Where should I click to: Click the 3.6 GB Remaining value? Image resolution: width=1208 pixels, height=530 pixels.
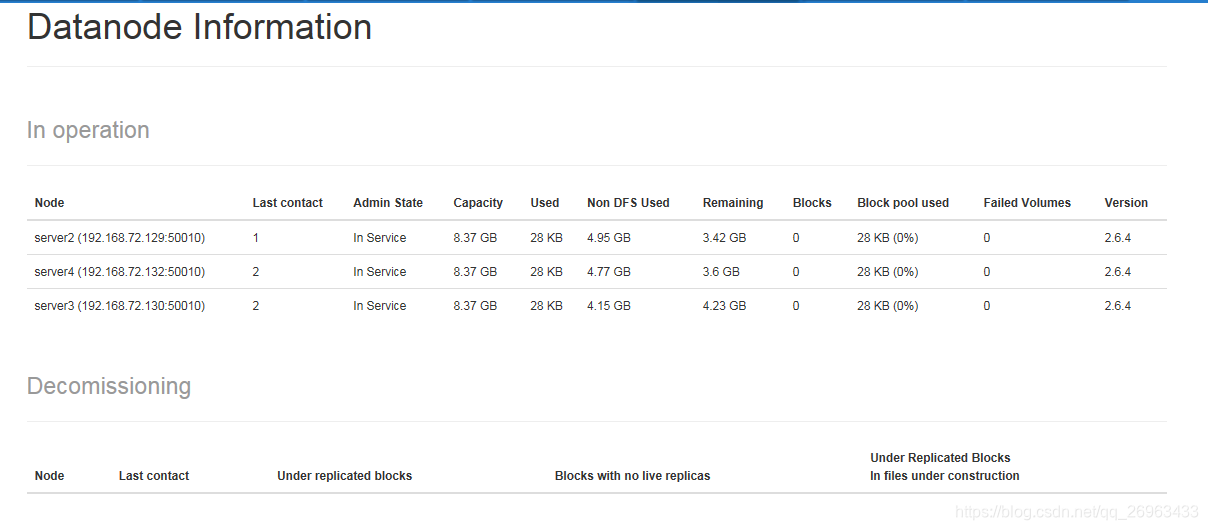pos(721,272)
